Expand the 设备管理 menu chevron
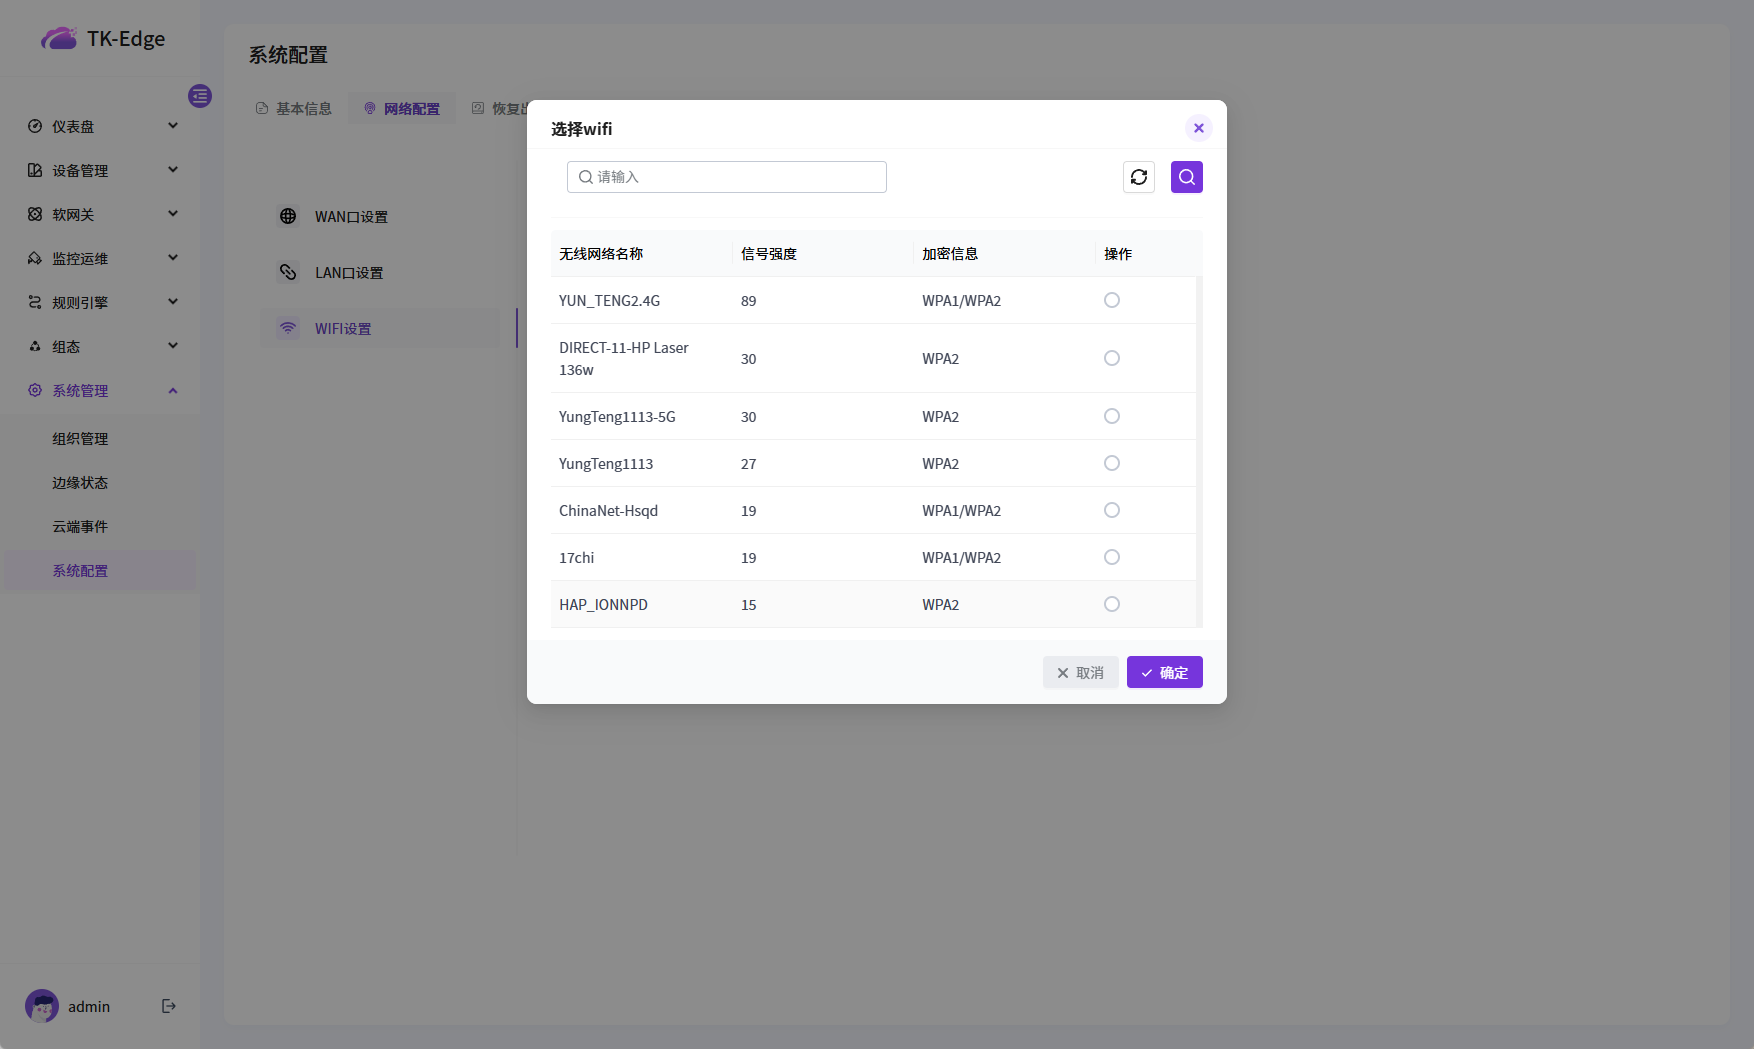This screenshot has width=1754, height=1049. pyautogui.click(x=173, y=170)
